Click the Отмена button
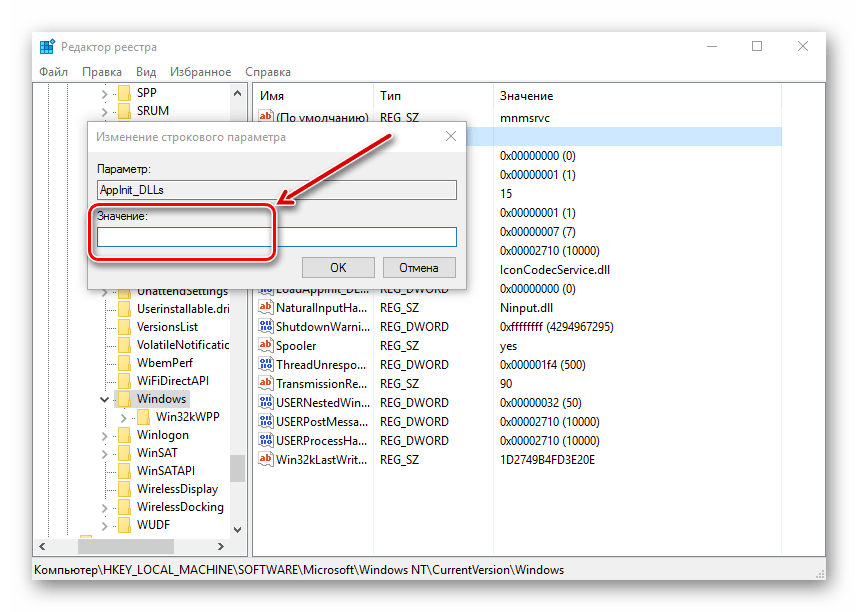This screenshot has height=612, width=858. 418,267
